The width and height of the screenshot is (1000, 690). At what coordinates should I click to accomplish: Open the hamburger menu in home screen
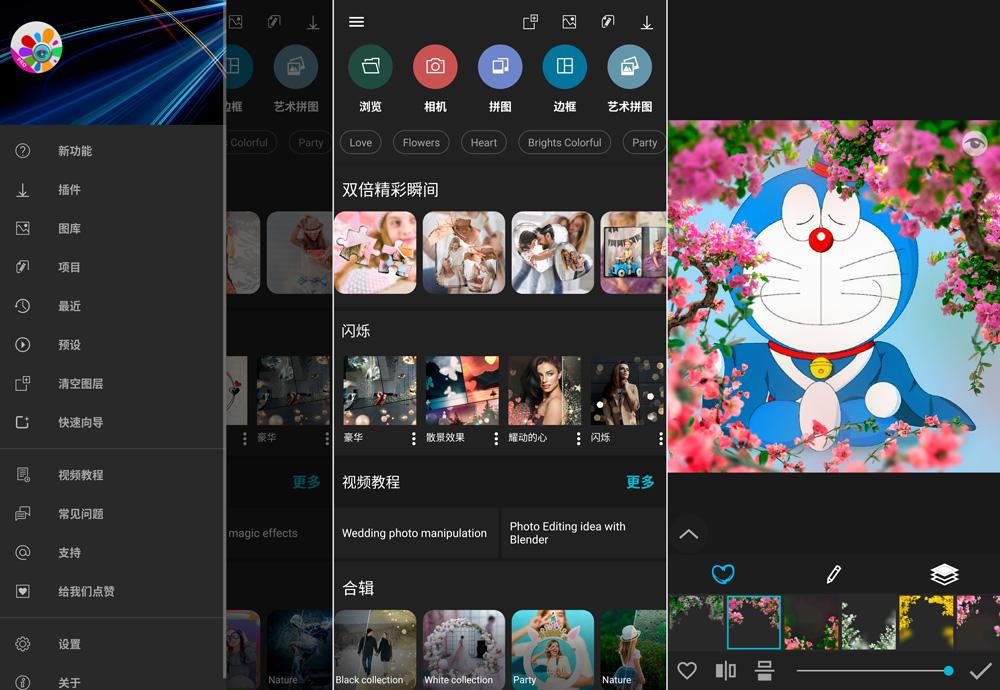tap(357, 22)
